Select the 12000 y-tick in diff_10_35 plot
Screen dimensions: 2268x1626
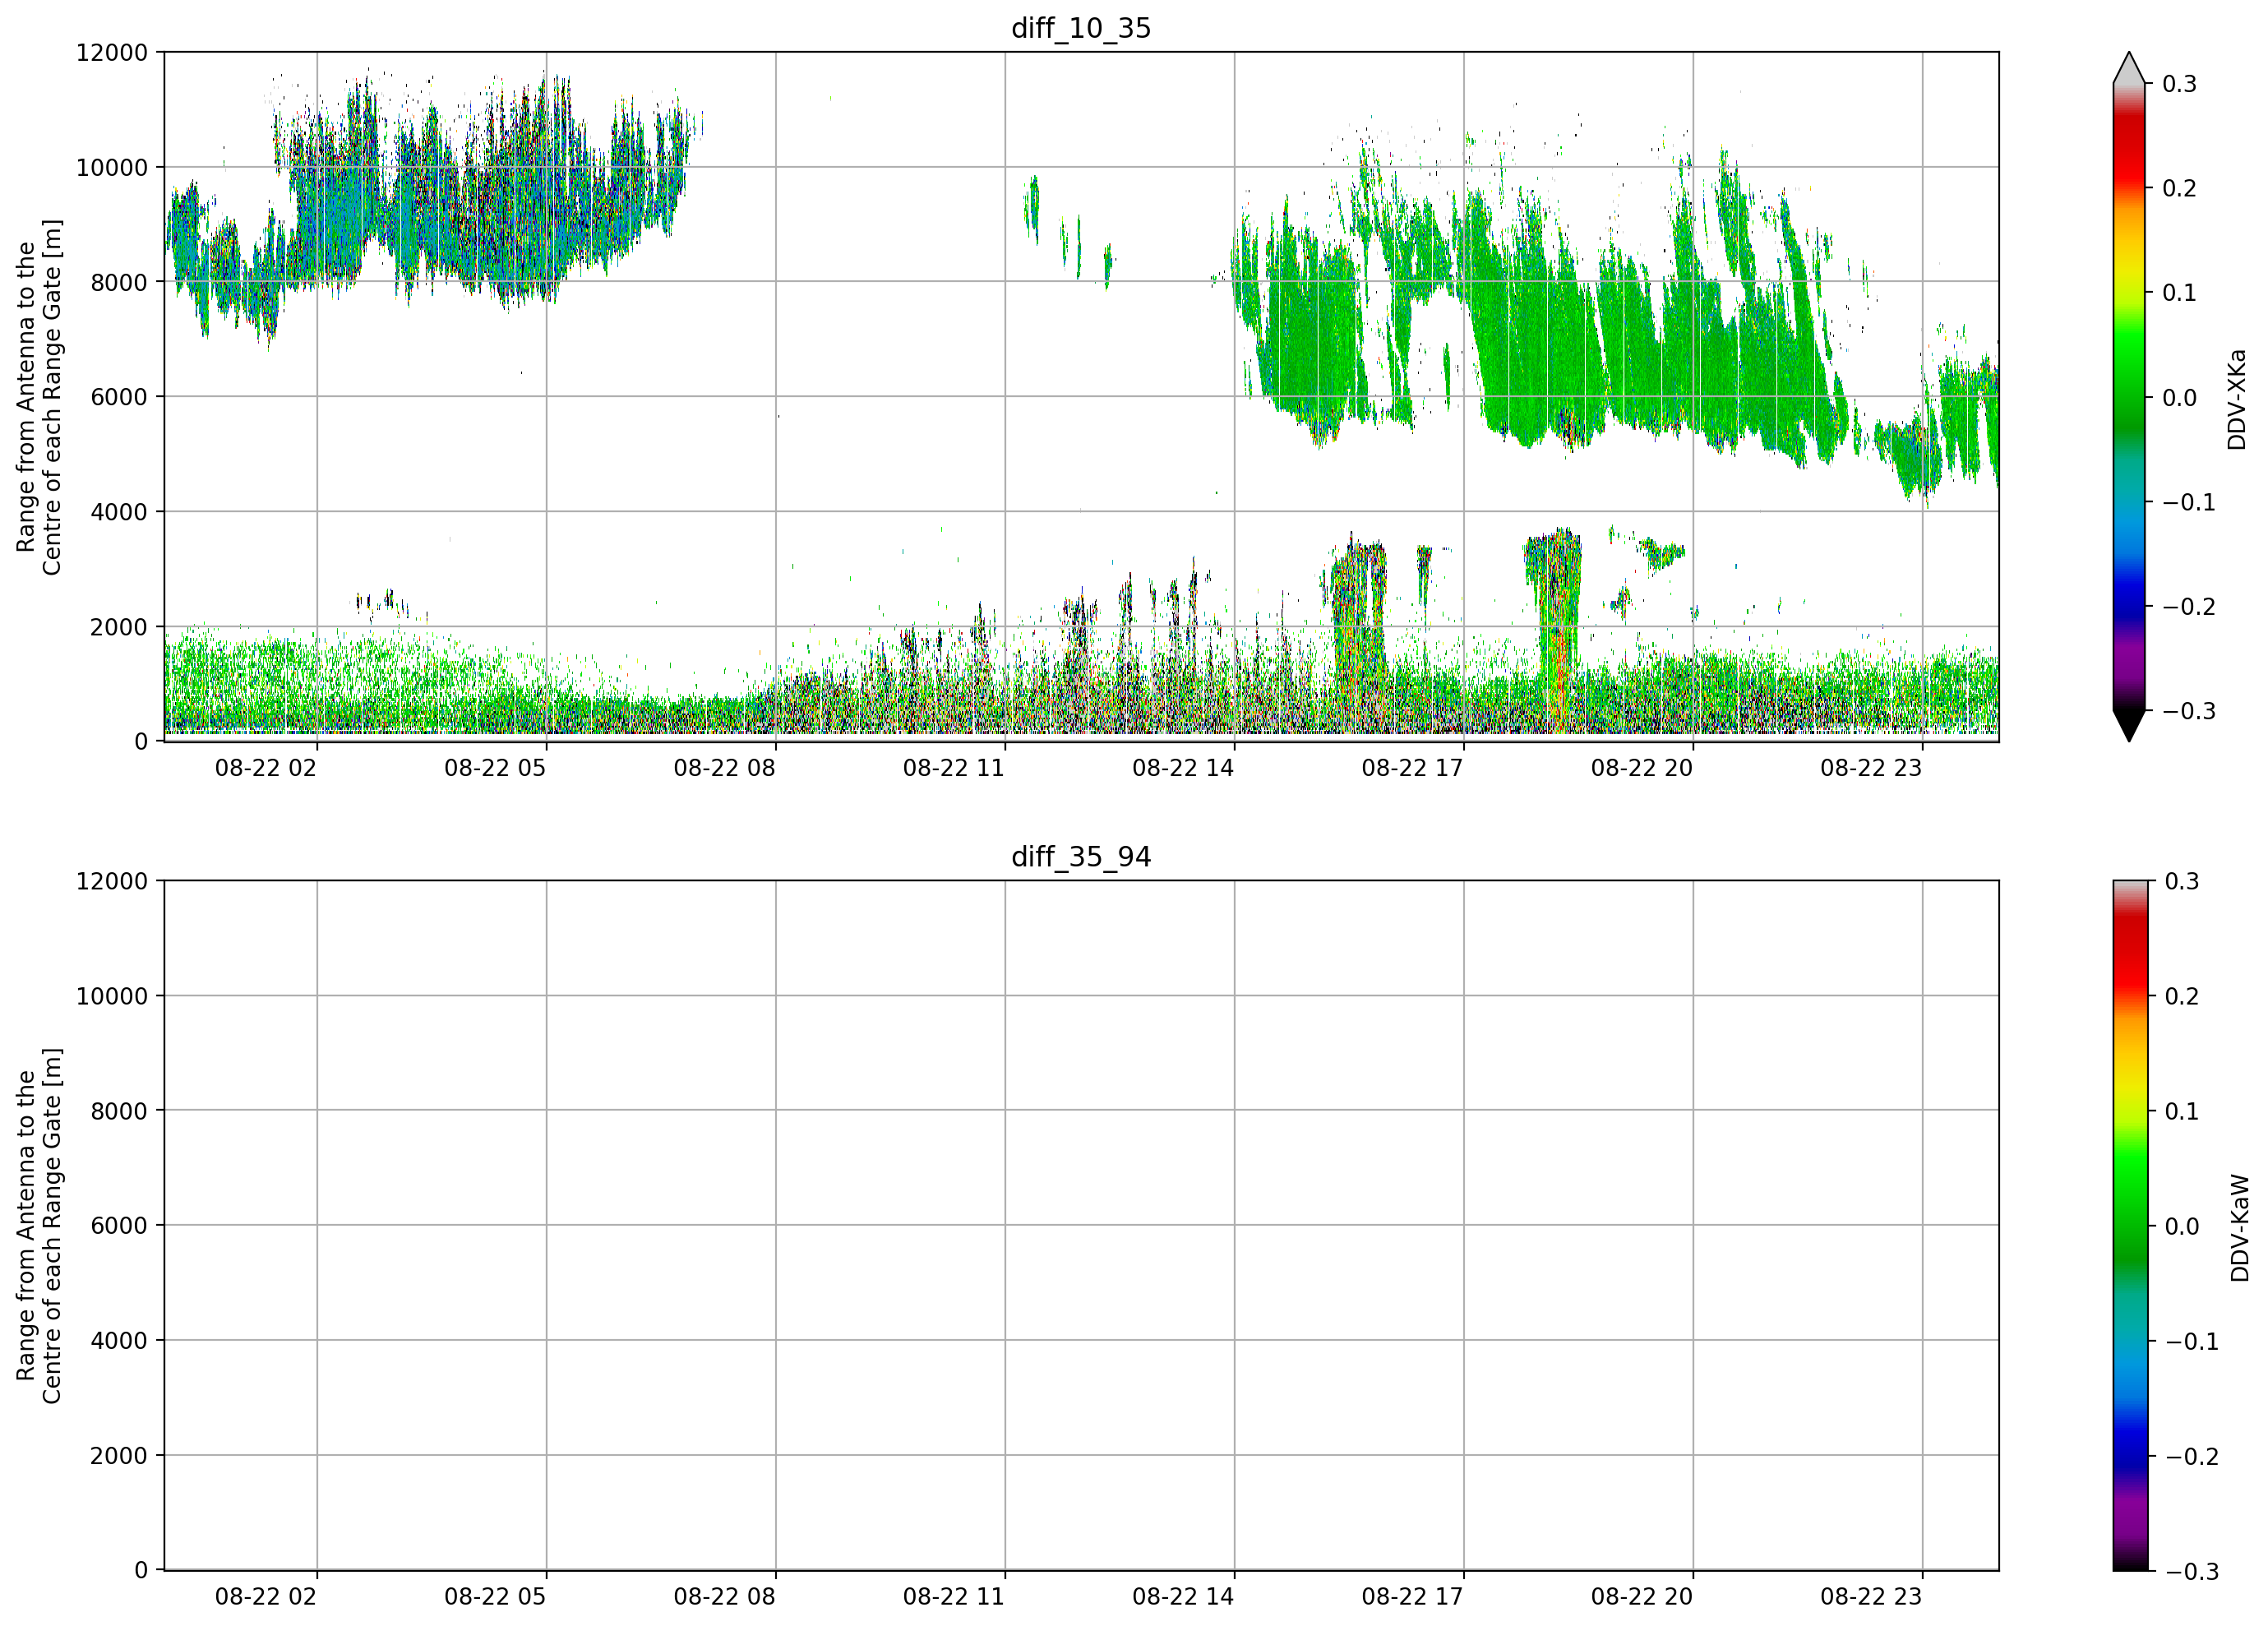point(112,53)
